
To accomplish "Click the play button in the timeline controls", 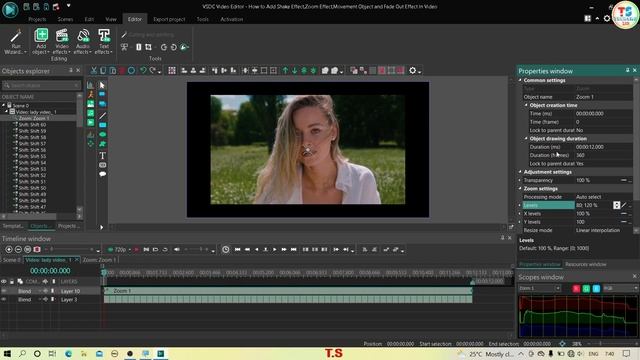I will (x=275, y=249).
